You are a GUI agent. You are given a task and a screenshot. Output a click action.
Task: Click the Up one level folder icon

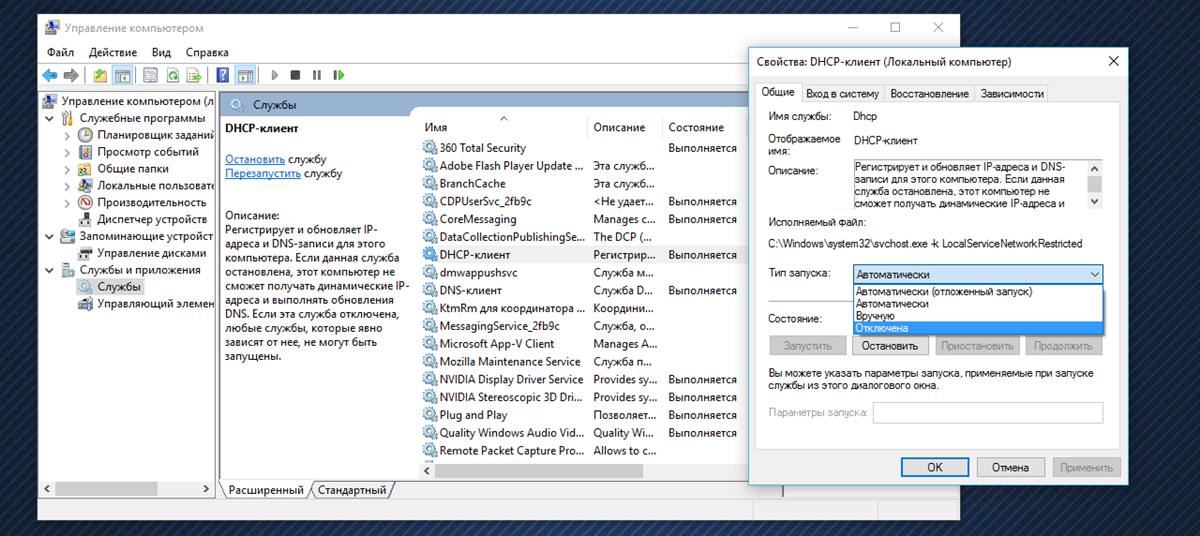pyautogui.click(x=100, y=75)
